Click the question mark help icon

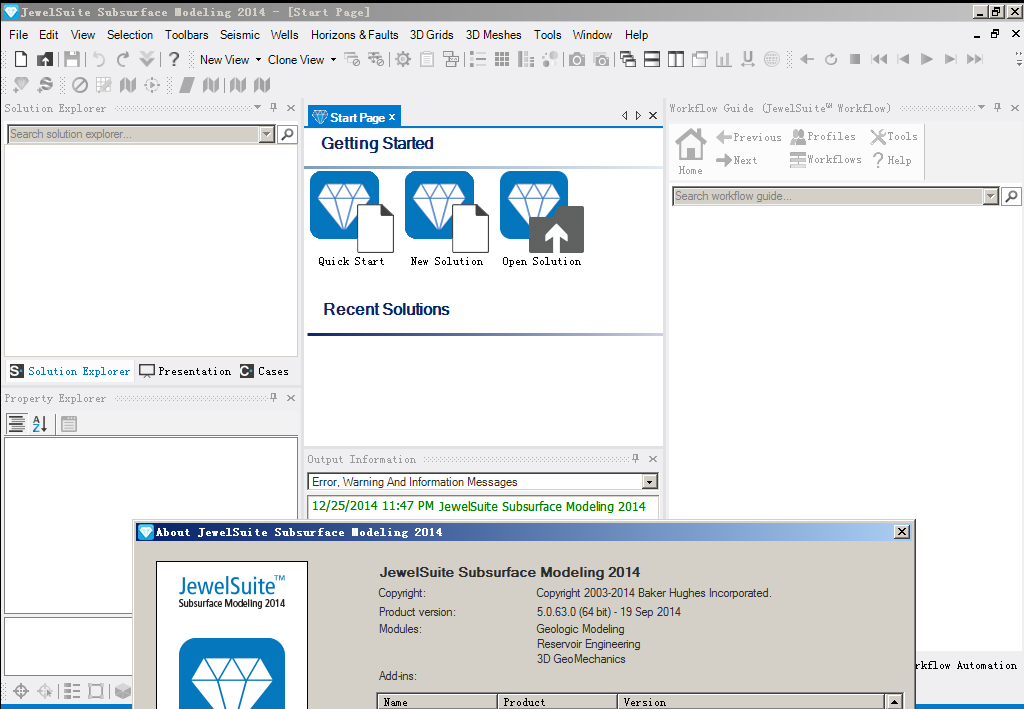point(174,59)
